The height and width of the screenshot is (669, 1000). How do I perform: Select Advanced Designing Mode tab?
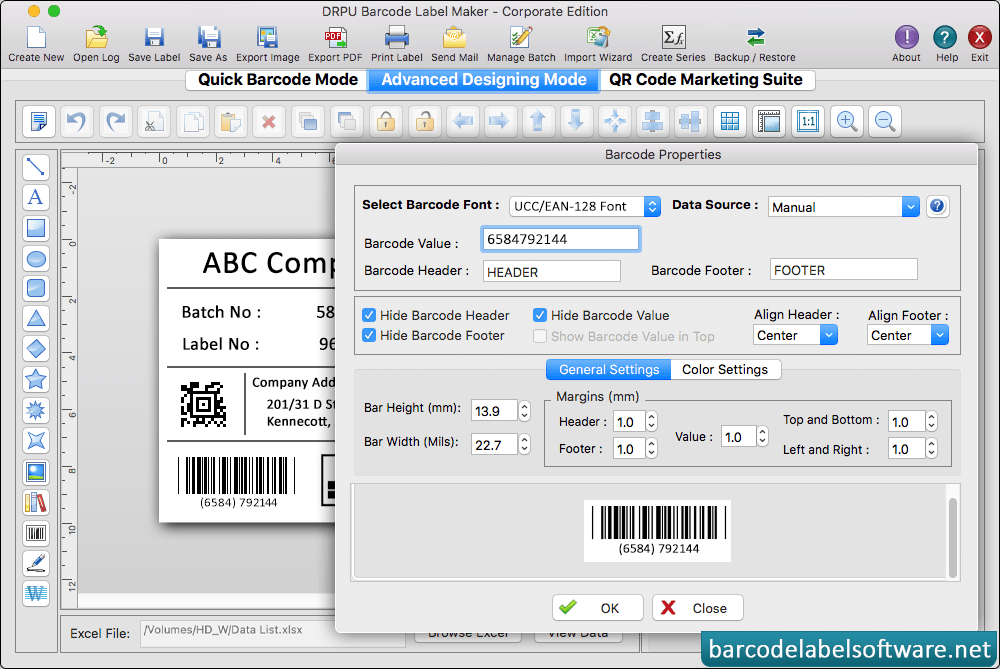point(483,80)
